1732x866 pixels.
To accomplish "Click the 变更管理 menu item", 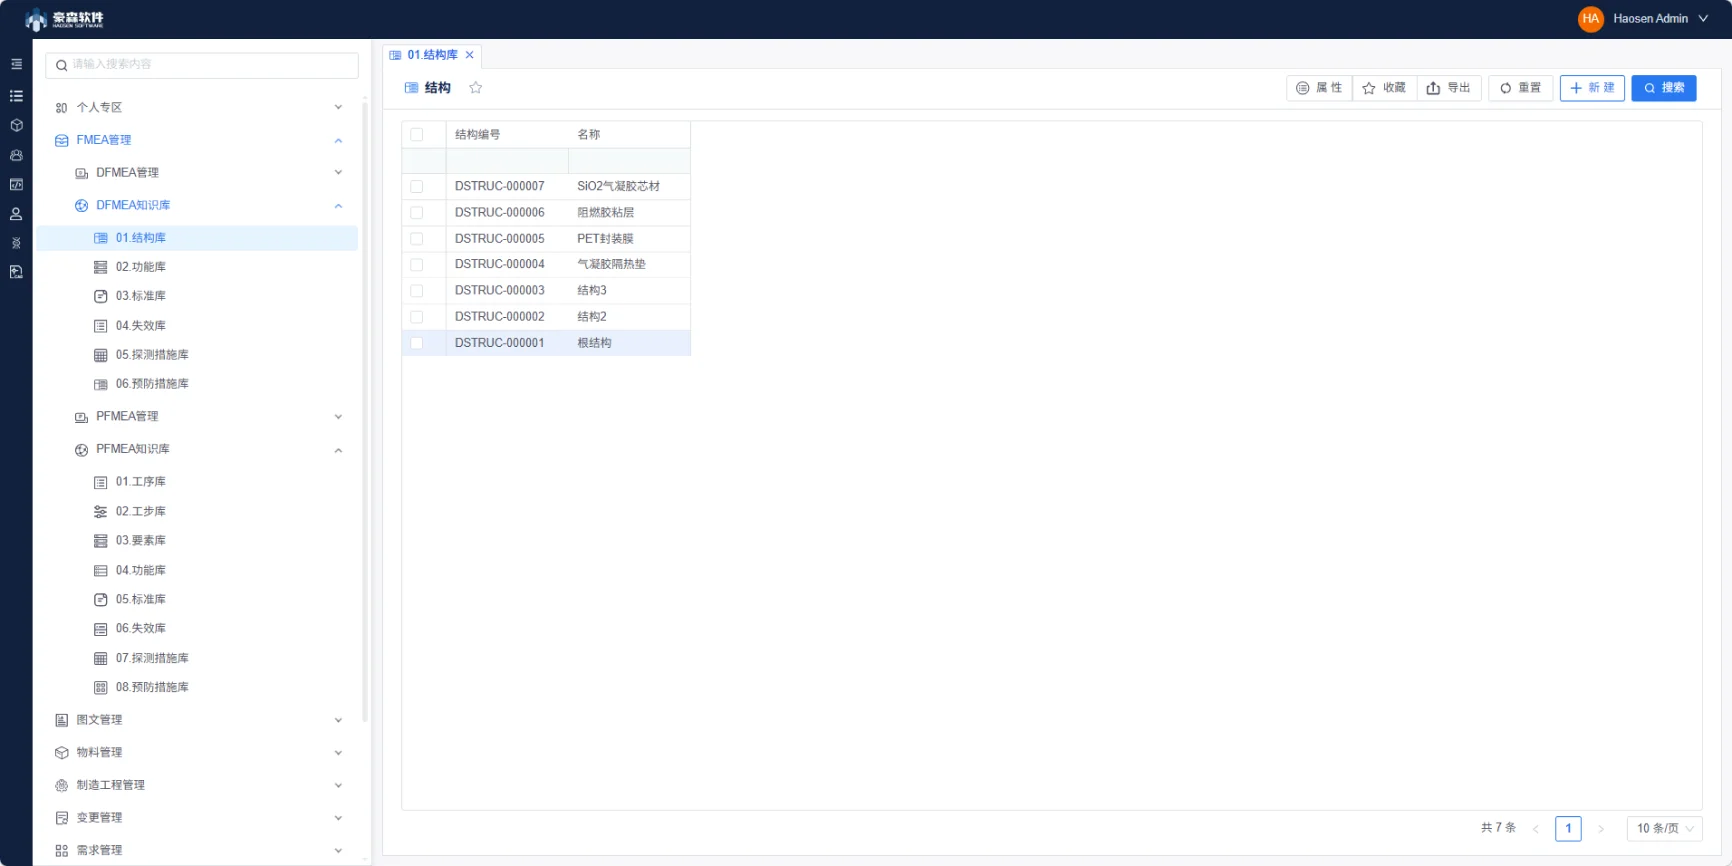I will pyautogui.click(x=197, y=818).
